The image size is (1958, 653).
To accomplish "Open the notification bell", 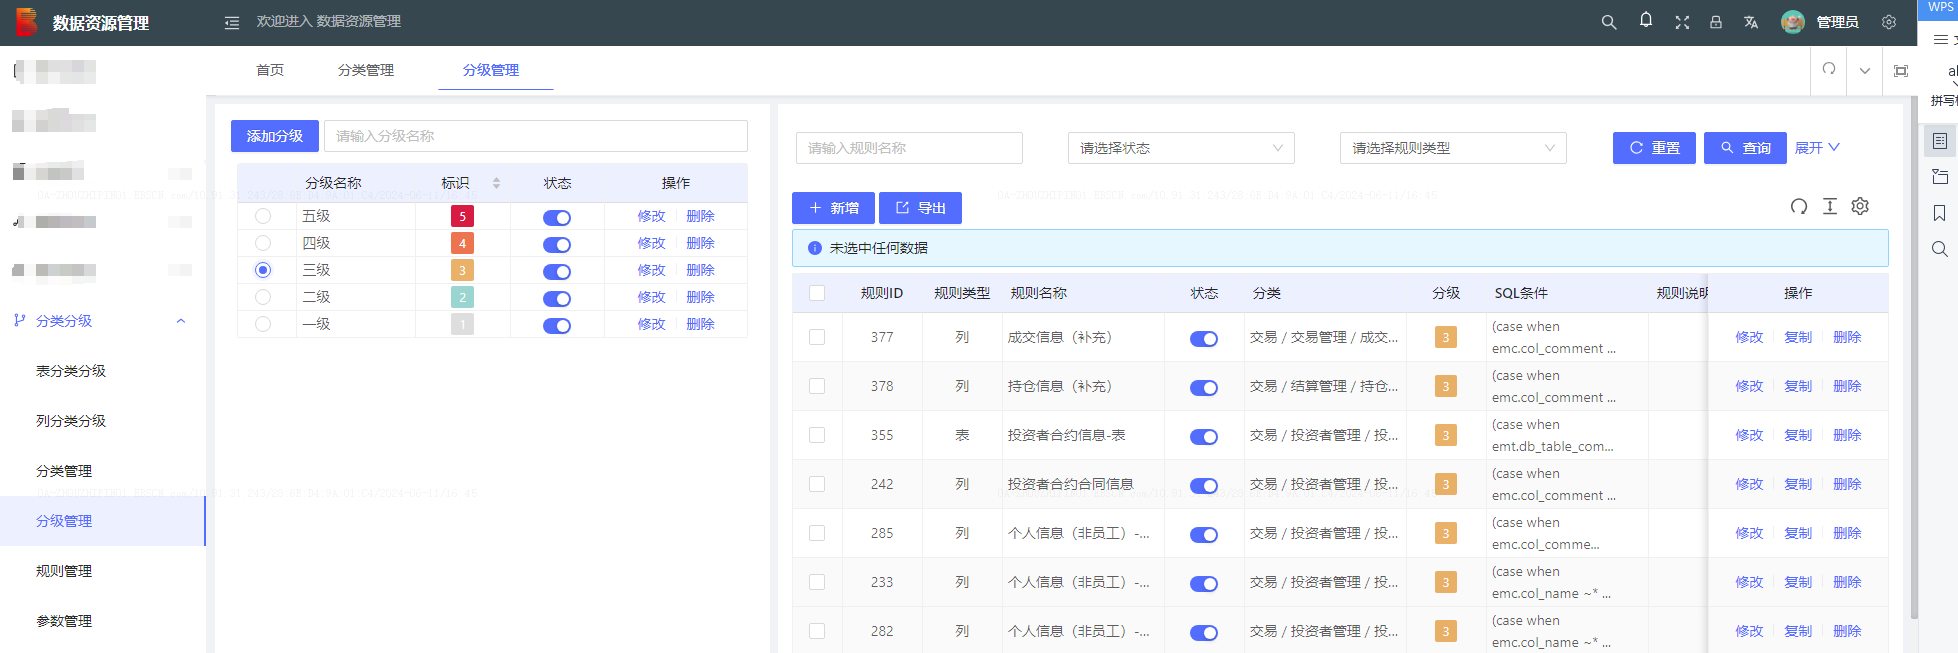I will [x=1646, y=21].
